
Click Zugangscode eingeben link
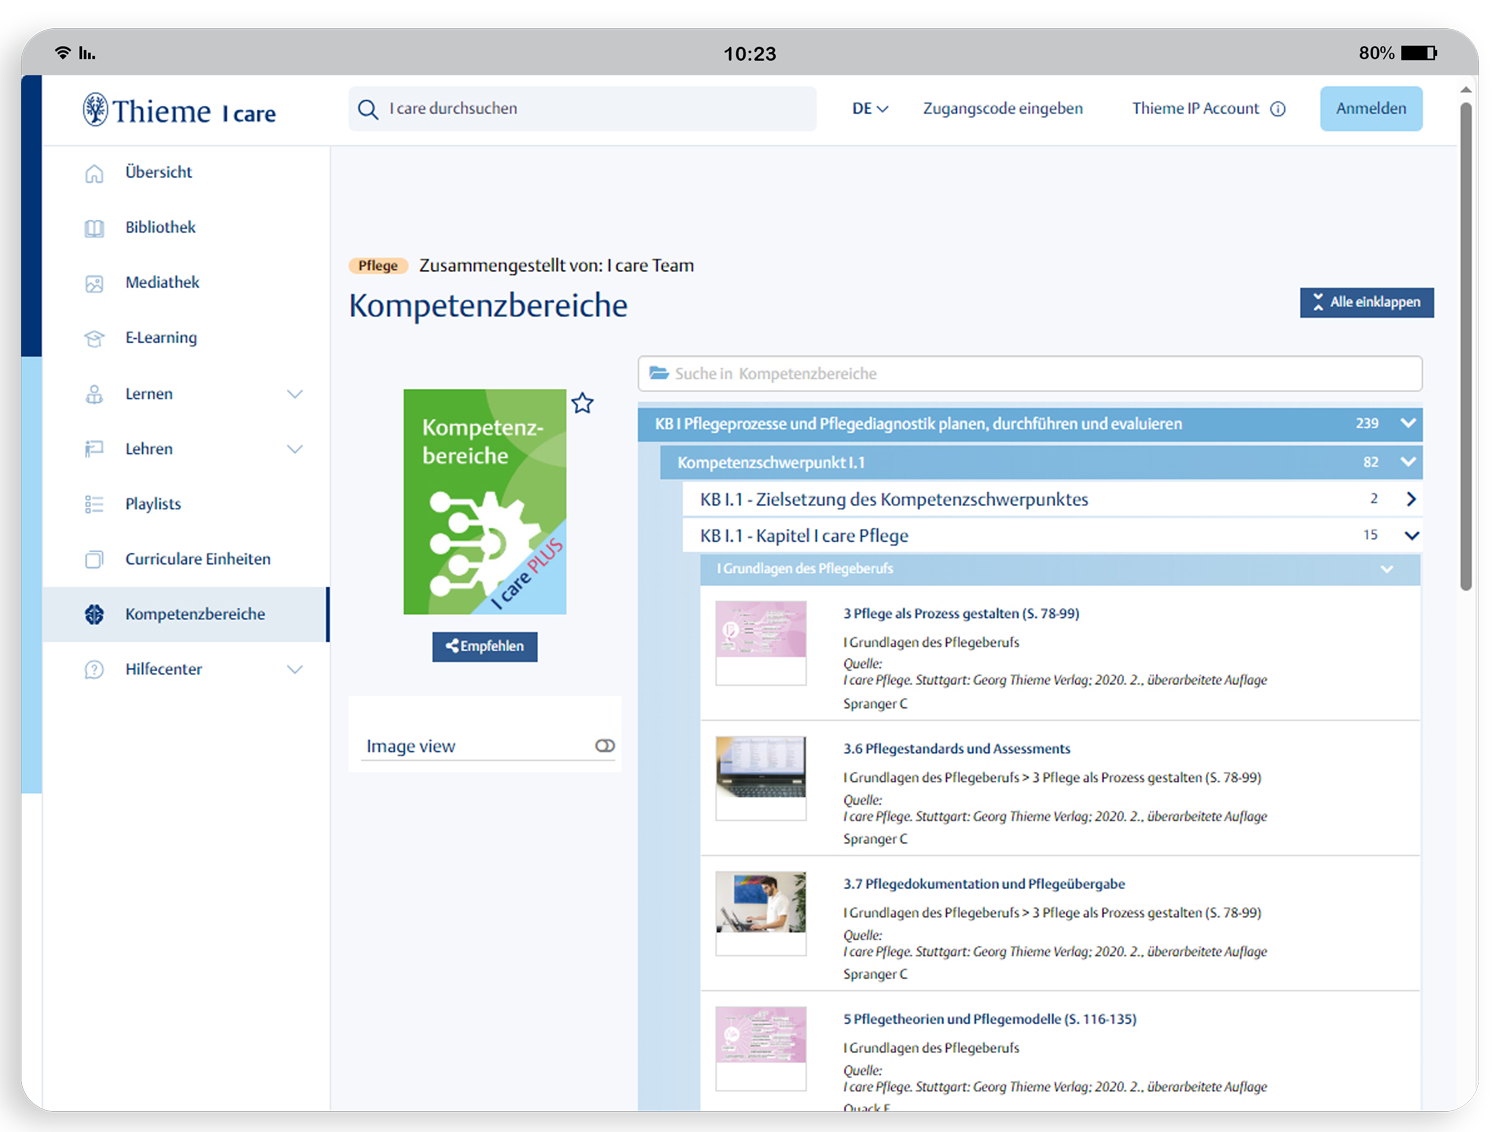1002,109
